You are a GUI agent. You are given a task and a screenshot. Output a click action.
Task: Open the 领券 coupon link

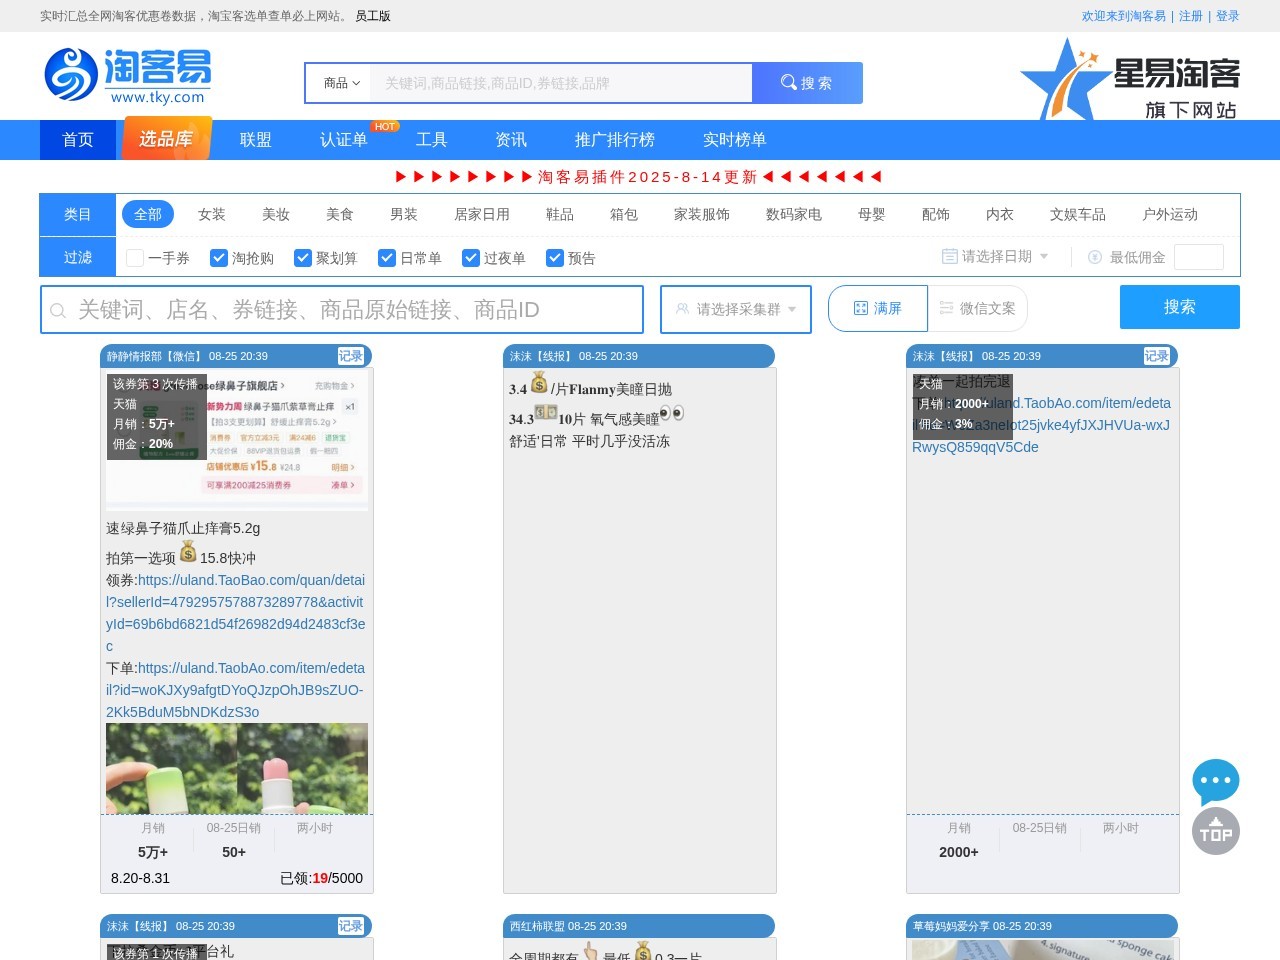236,613
